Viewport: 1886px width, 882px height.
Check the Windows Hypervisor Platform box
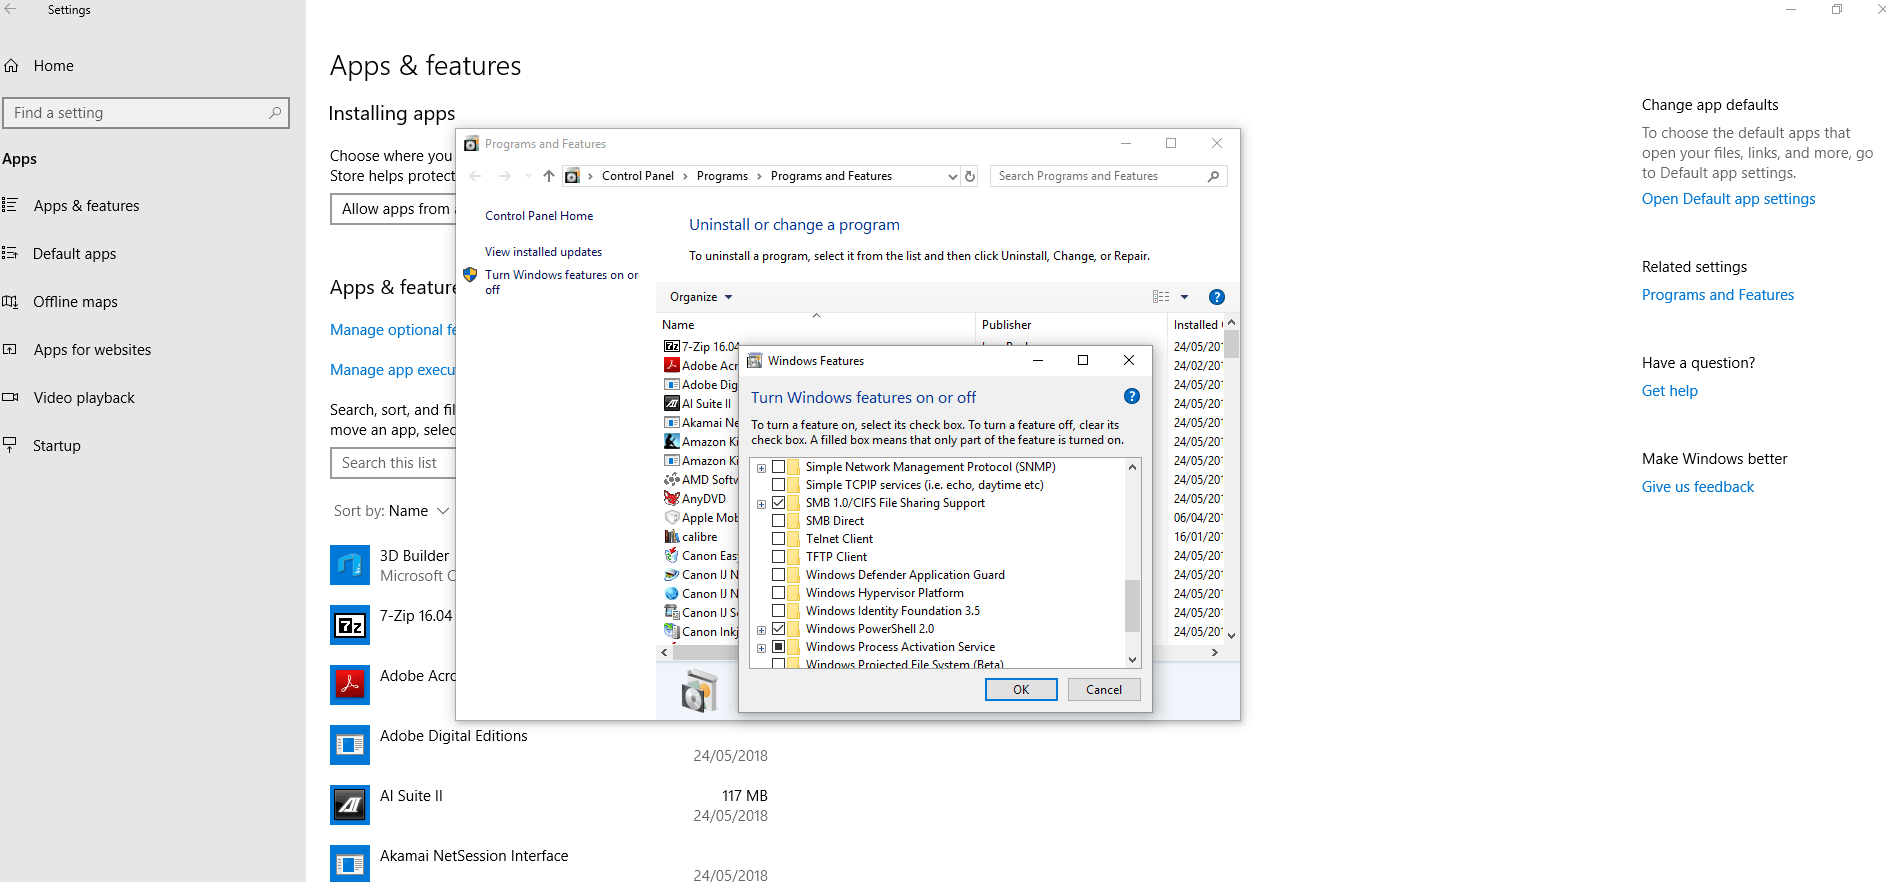click(778, 593)
